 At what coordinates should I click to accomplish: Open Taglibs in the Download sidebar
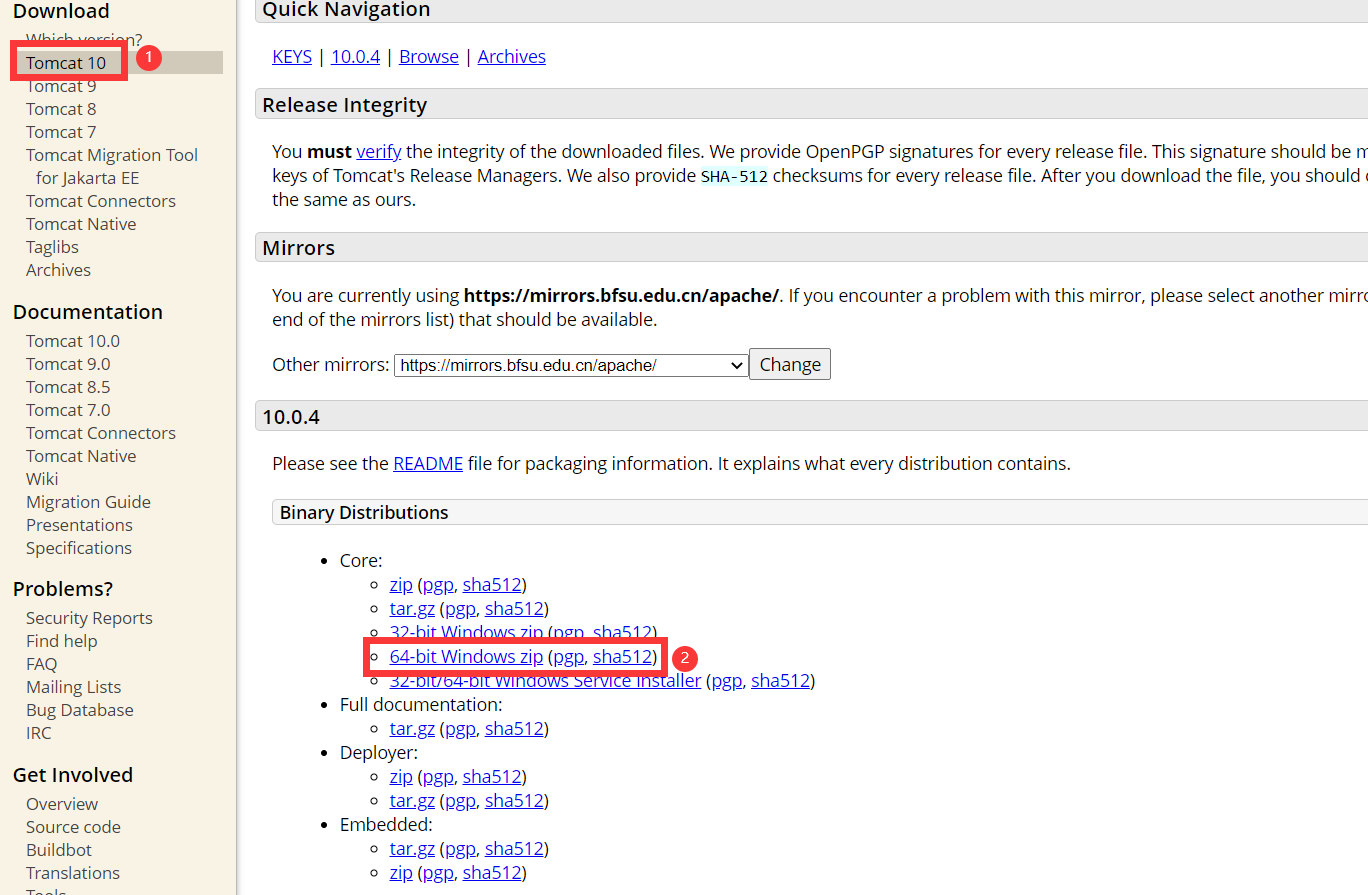tap(52, 247)
